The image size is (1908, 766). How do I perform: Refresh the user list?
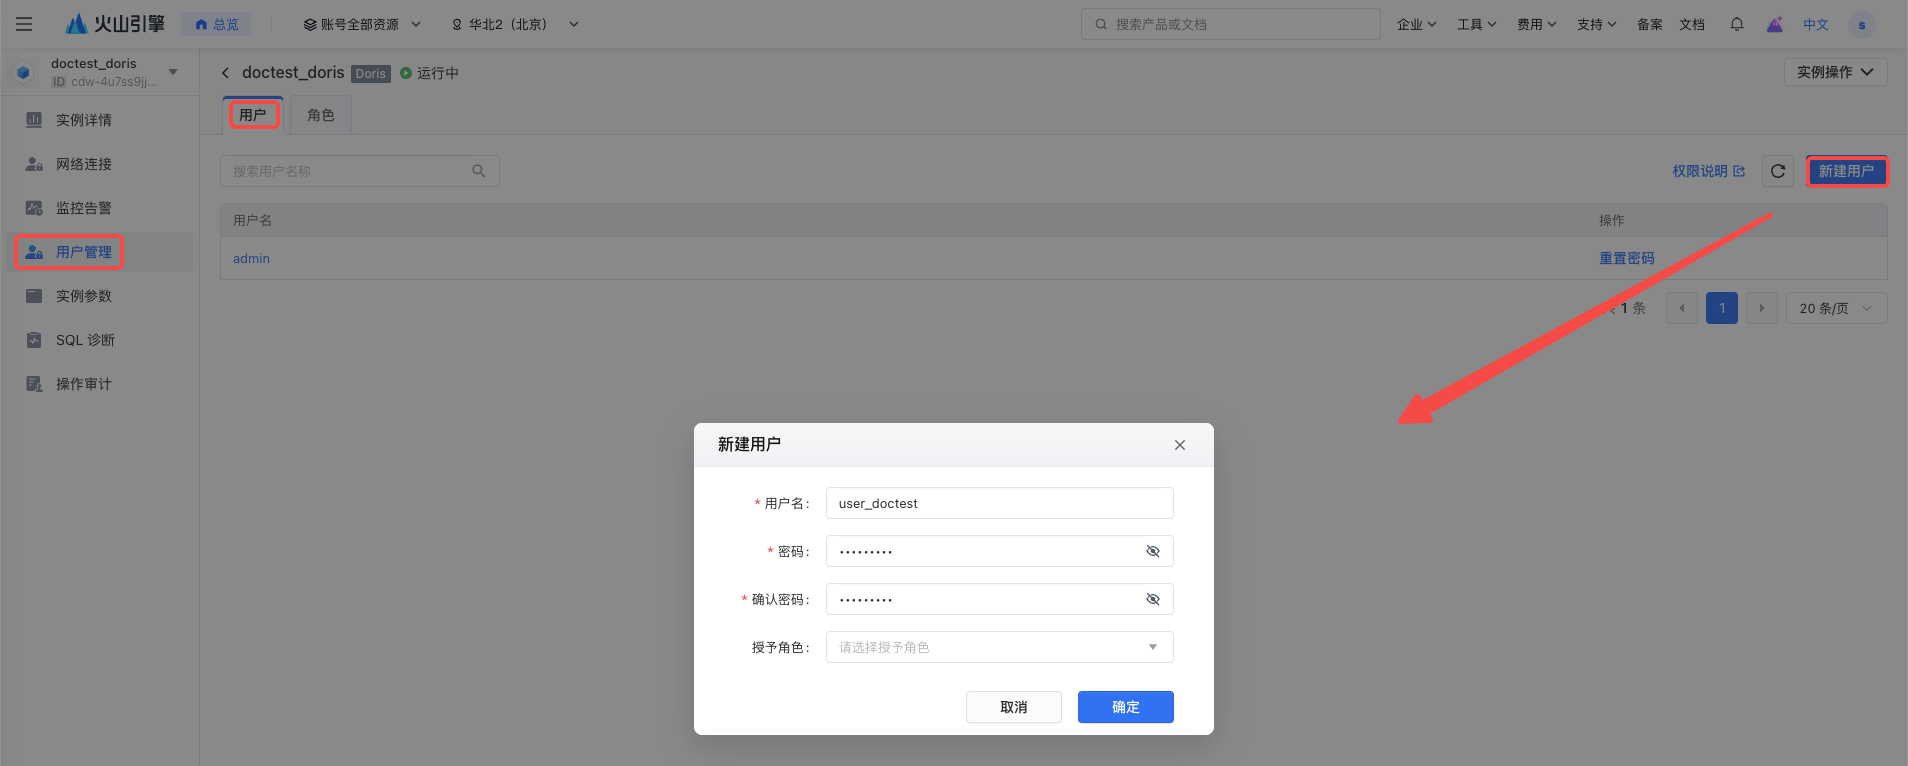1778,171
